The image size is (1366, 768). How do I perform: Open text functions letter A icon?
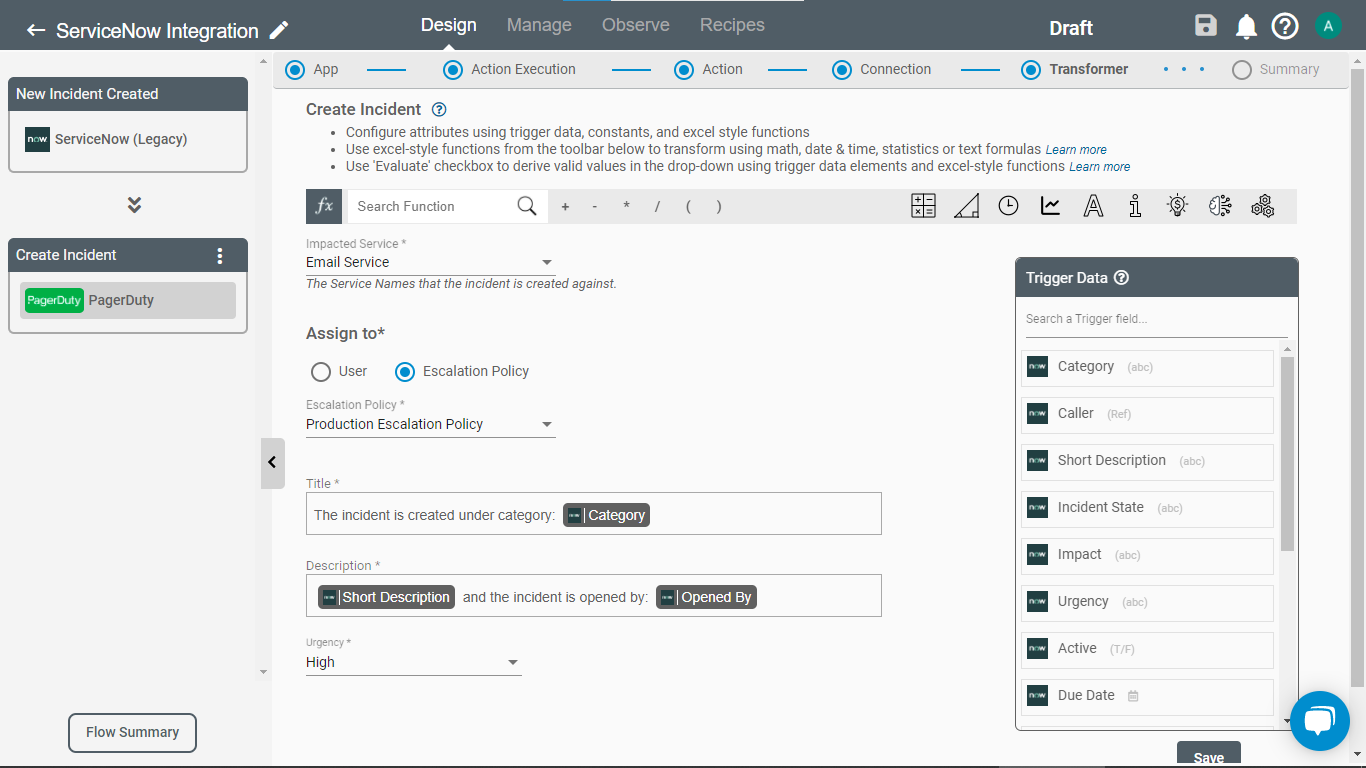pos(1093,206)
